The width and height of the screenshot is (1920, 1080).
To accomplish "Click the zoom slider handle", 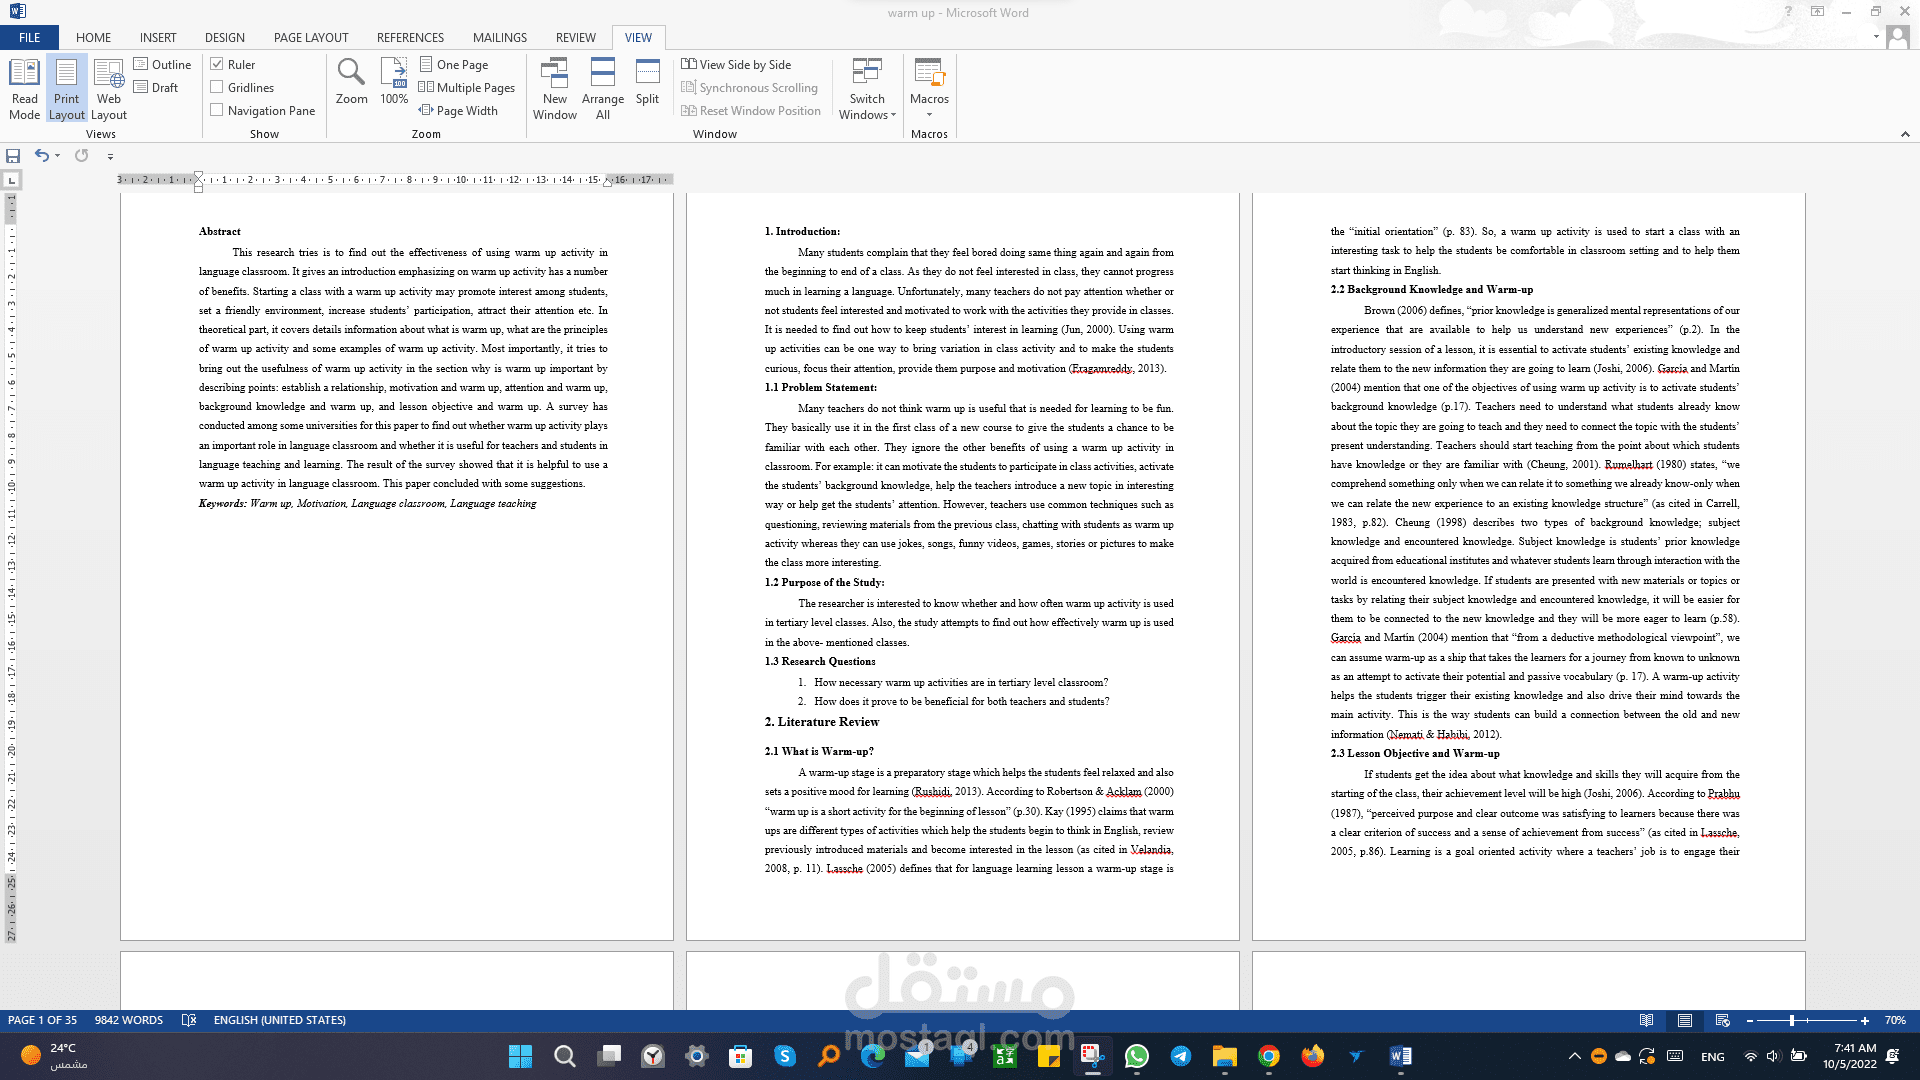I will point(1792,1020).
